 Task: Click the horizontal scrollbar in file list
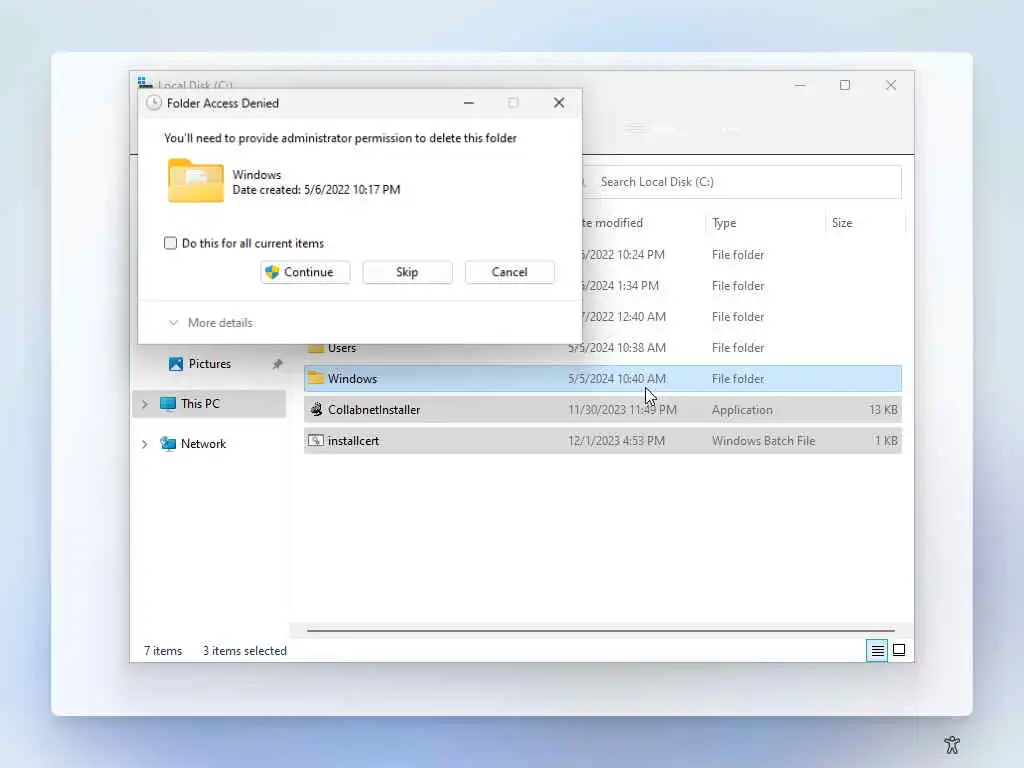[600, 631]
